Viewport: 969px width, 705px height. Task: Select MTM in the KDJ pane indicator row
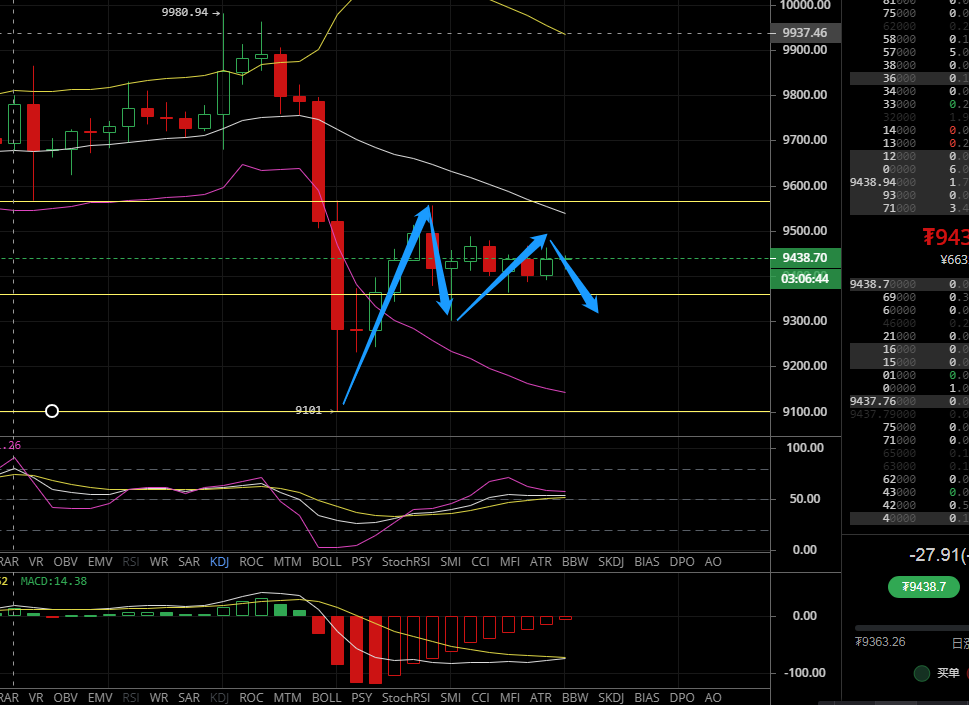coord(287,562)
